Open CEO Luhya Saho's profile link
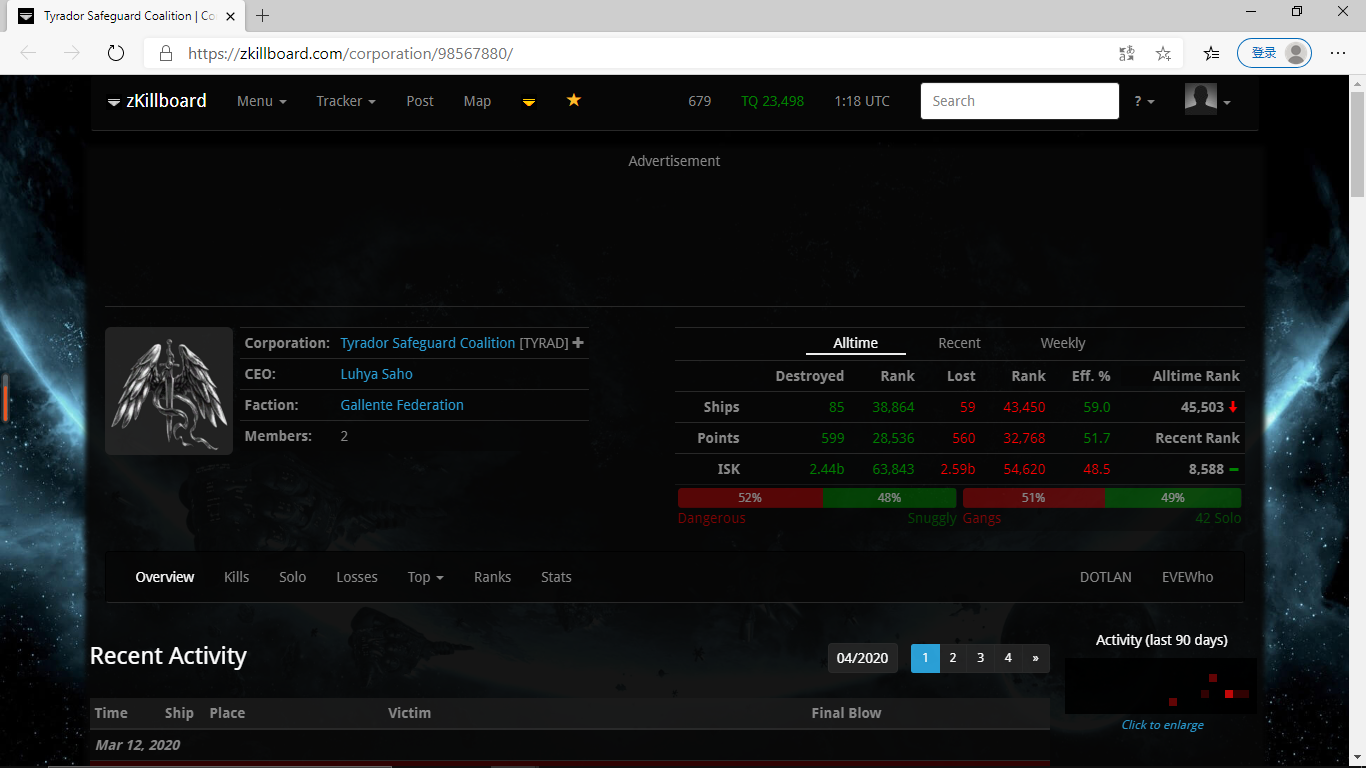 [376, 374]
